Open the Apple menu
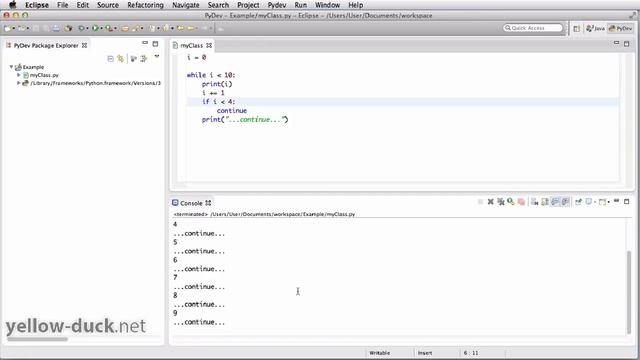640x360 pixels. click(x=13, y=5)
